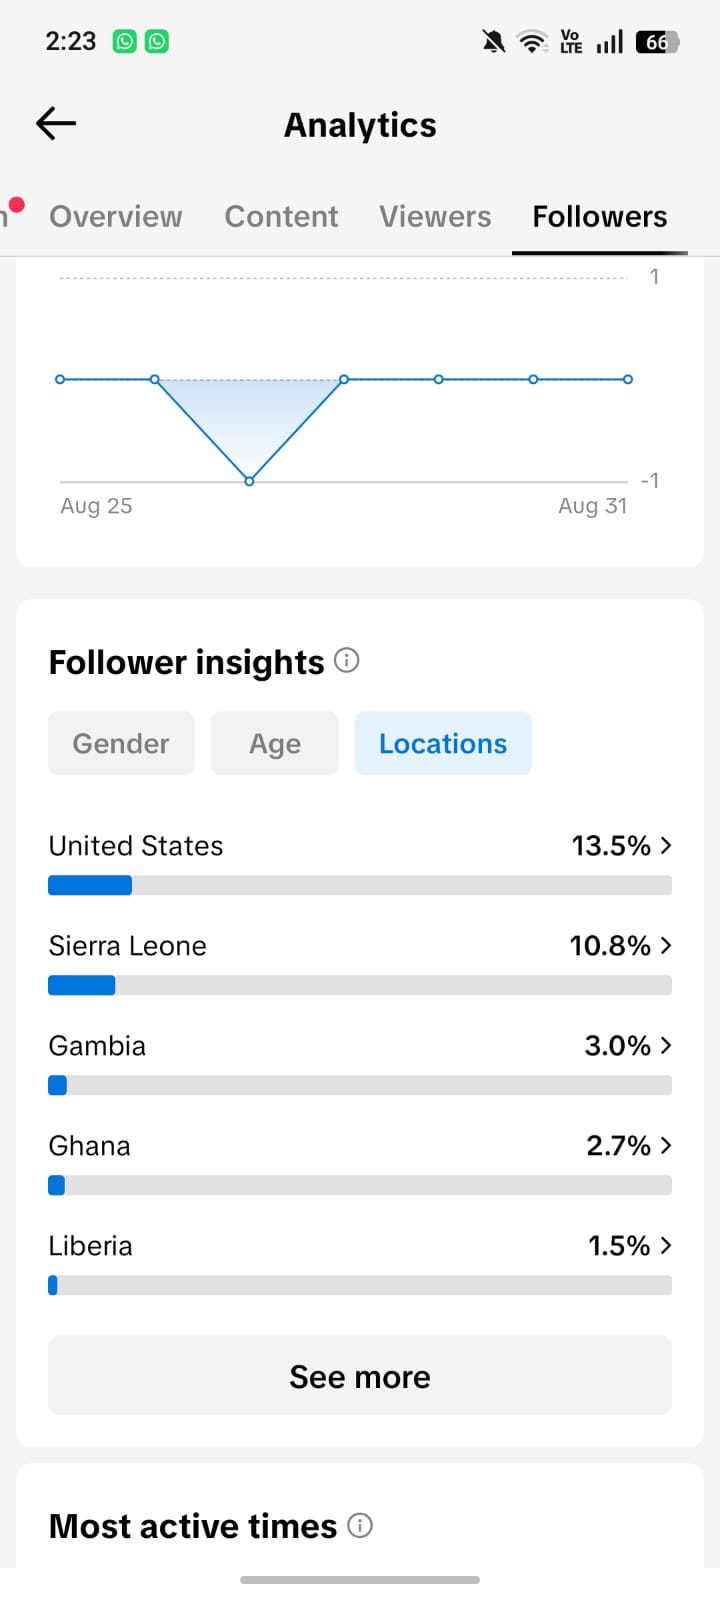Expand Gambia 3.0% chevron

click(x=666, y=1045)
